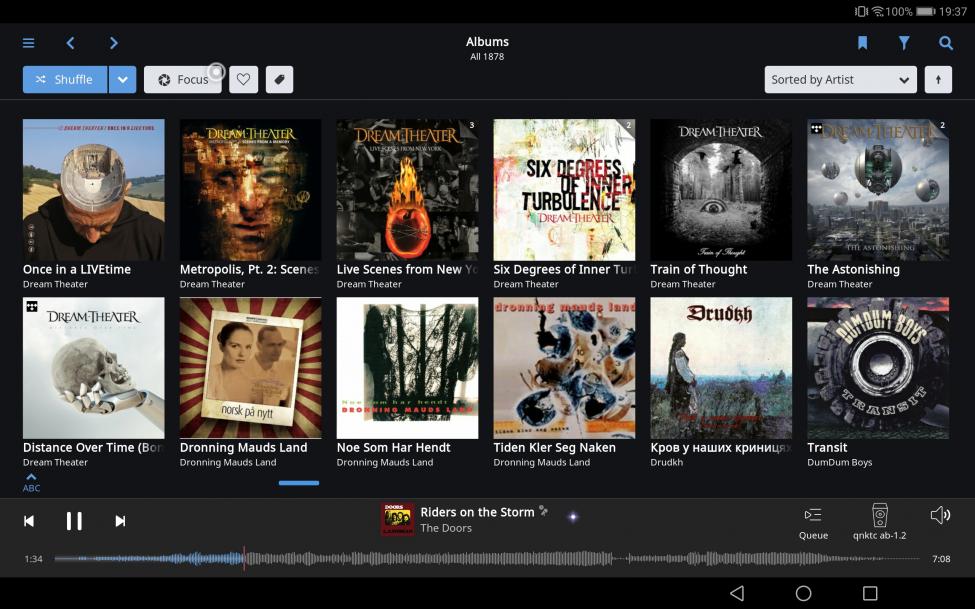Open Android Recent apps square button
Image resolution: width=975 pixels, height=609 pixels.
[871, 593]
